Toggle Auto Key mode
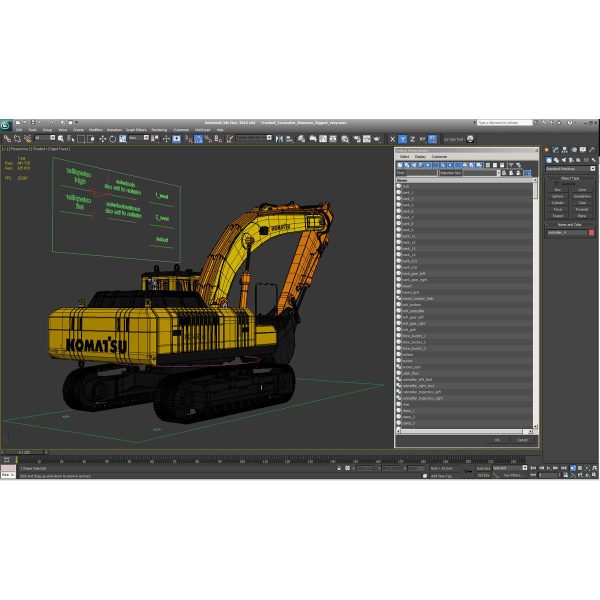The height and width of the screenshot is (600, 600). (483, 468)
